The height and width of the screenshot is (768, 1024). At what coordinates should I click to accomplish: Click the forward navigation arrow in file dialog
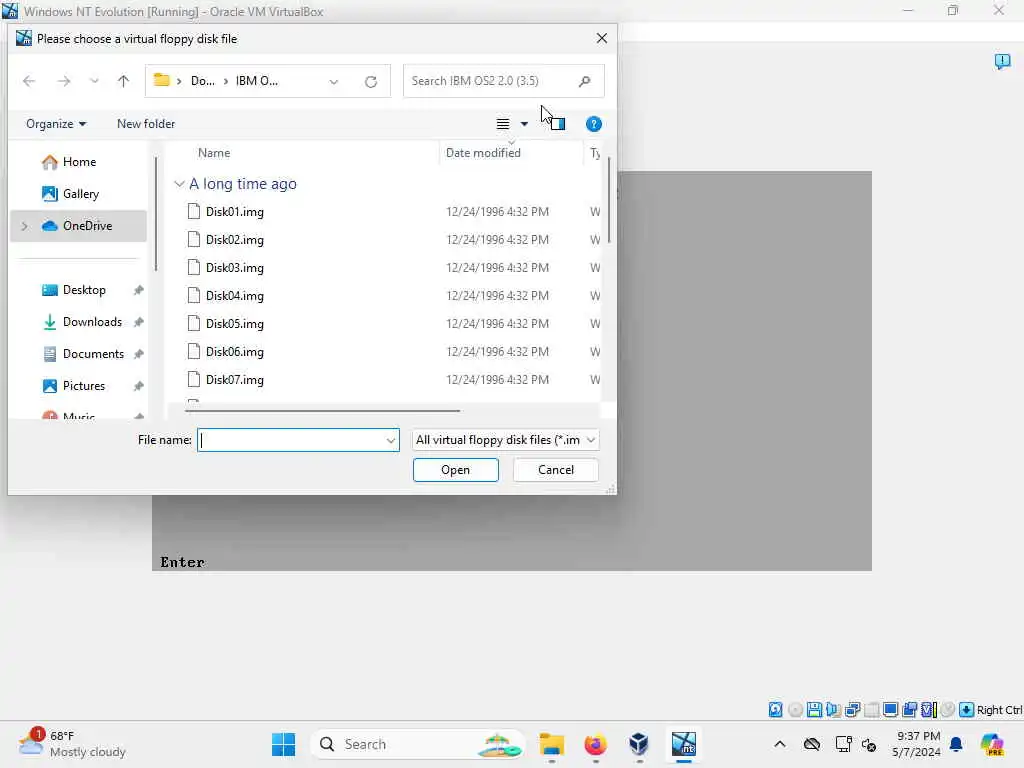(64, 81)
